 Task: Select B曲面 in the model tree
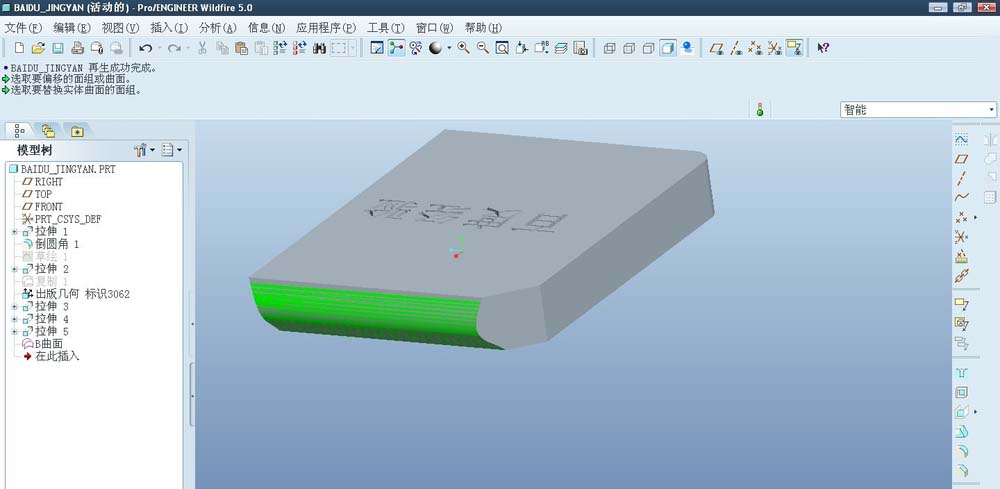pos(42,344)
